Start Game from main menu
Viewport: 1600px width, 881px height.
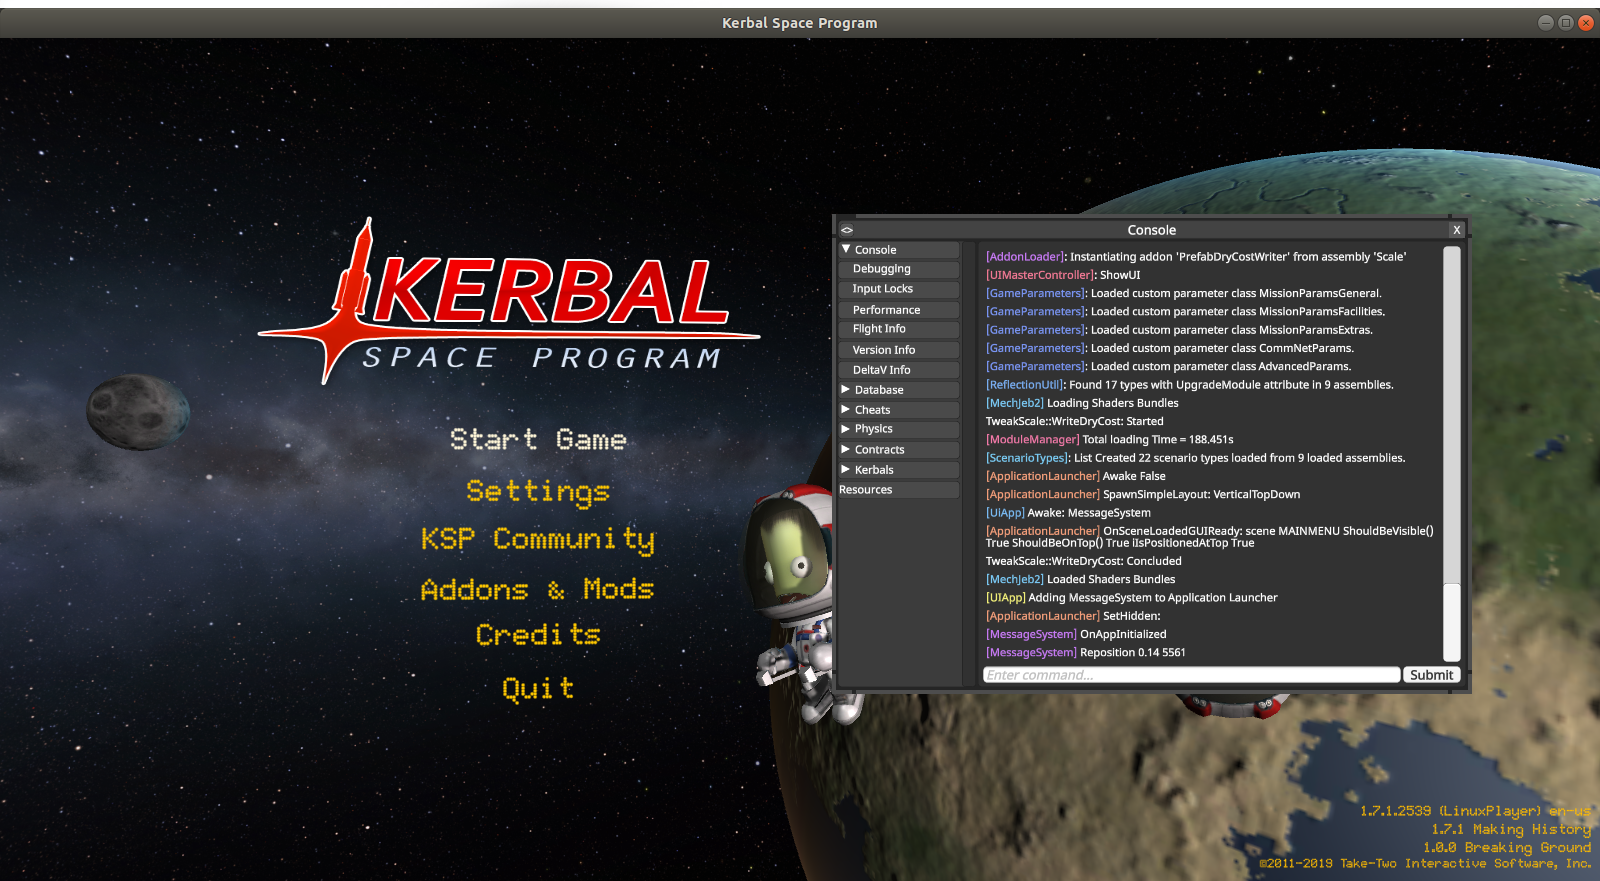coord(538,440)
